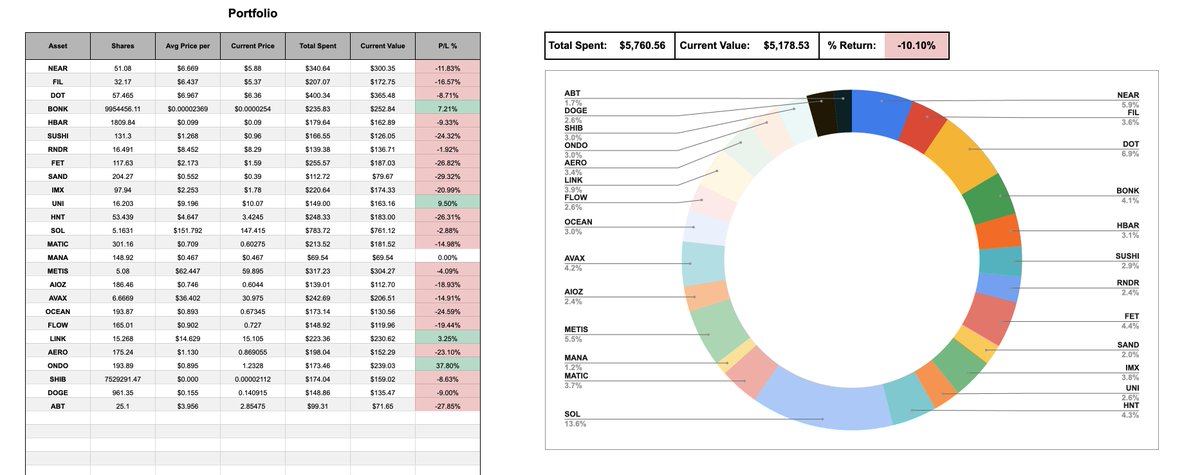
Task: Select summary current value $5,178.53
Action: click(787, 45)
